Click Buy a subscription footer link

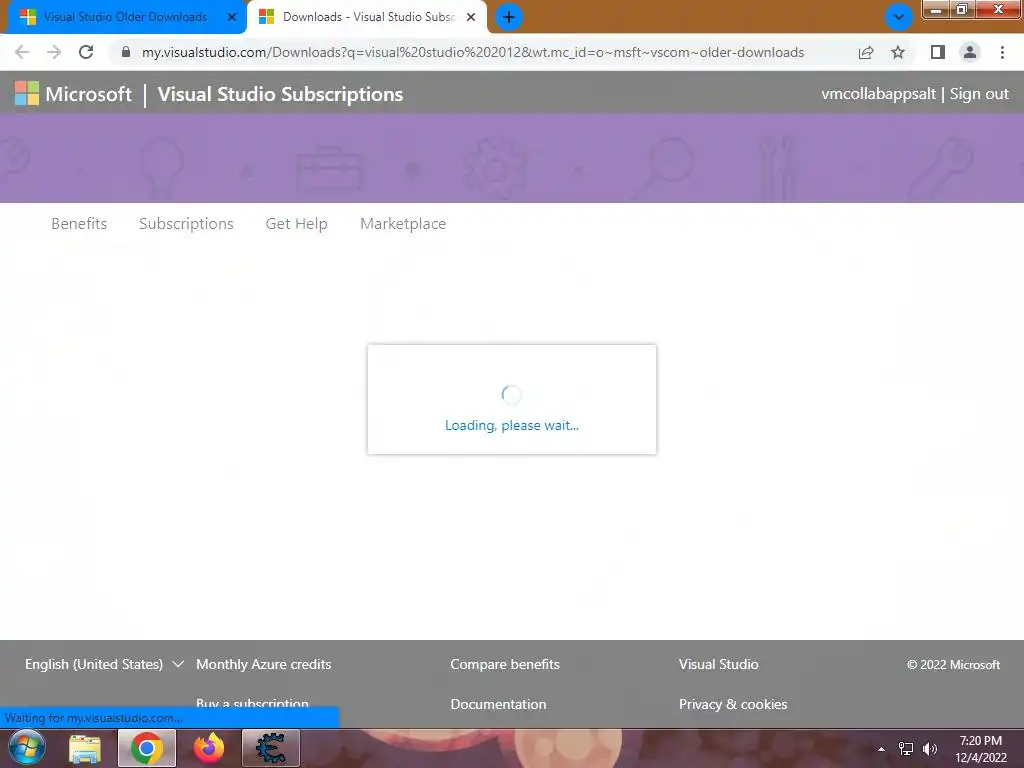252,702
